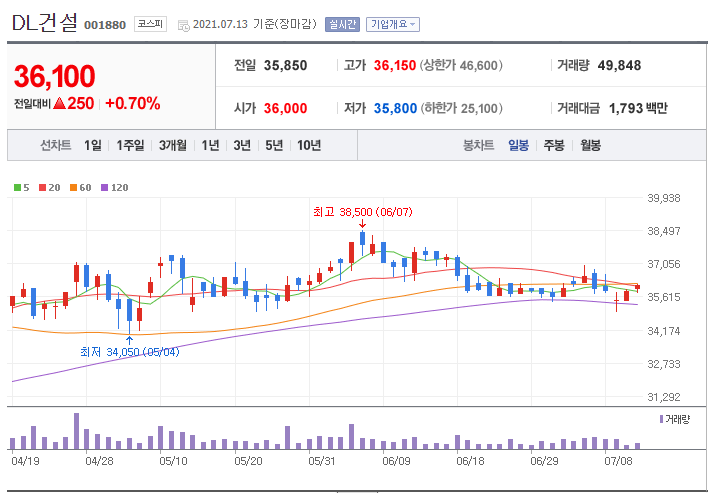The height and width of the screenshot is (493, 708).
Task: Click the 31,292 price axis label
Action: (x=664, y=397)
